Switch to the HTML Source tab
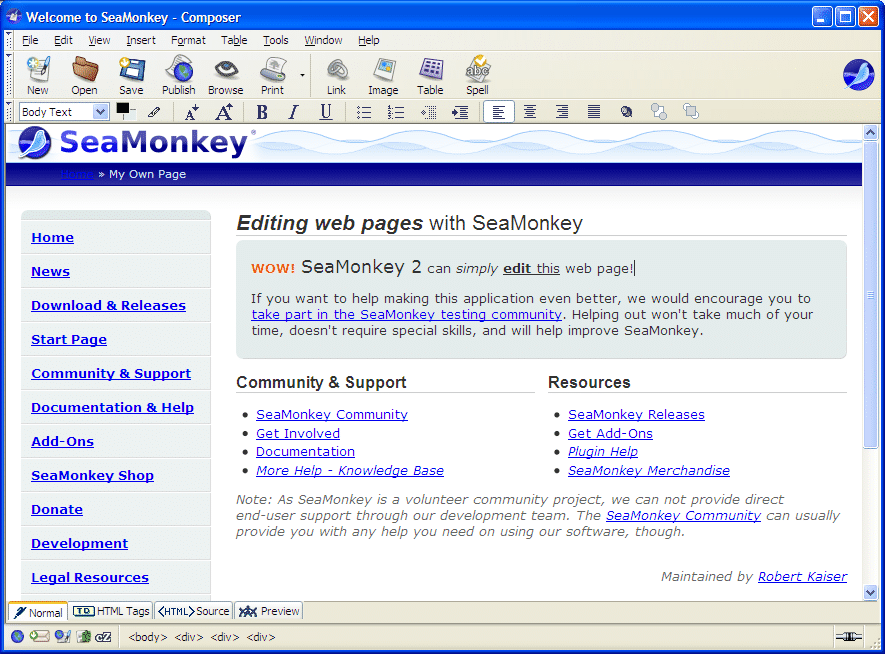 (x=195, y=611)
